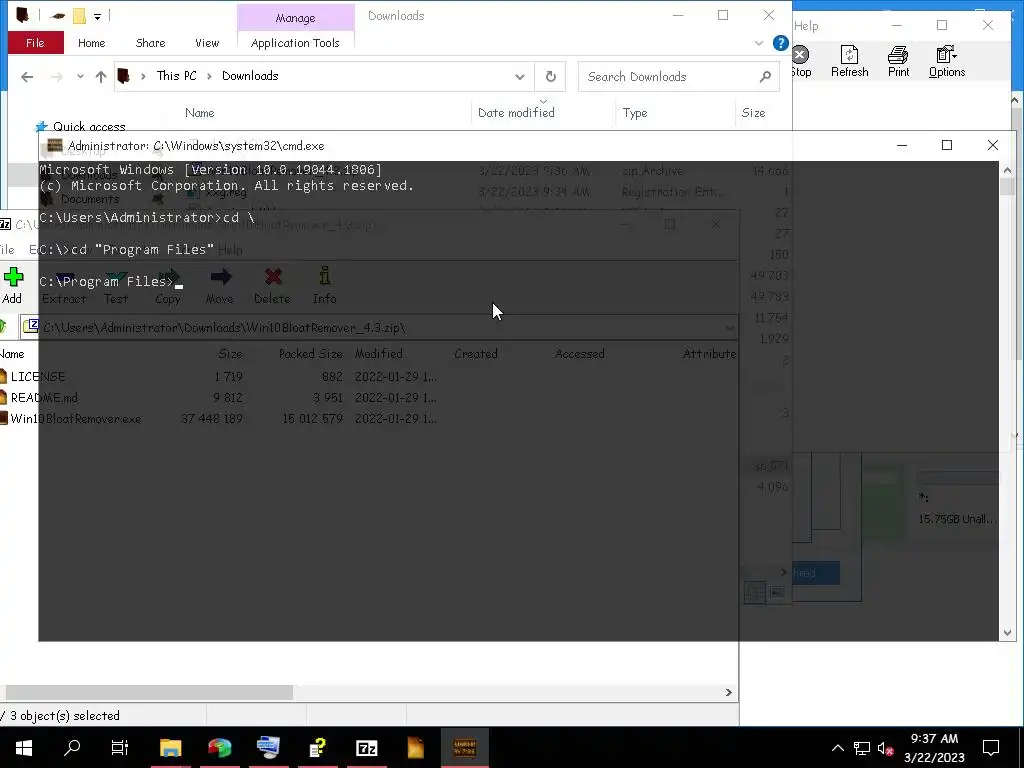Click the Properties quick access toolbar icon

tap(57, 16)
